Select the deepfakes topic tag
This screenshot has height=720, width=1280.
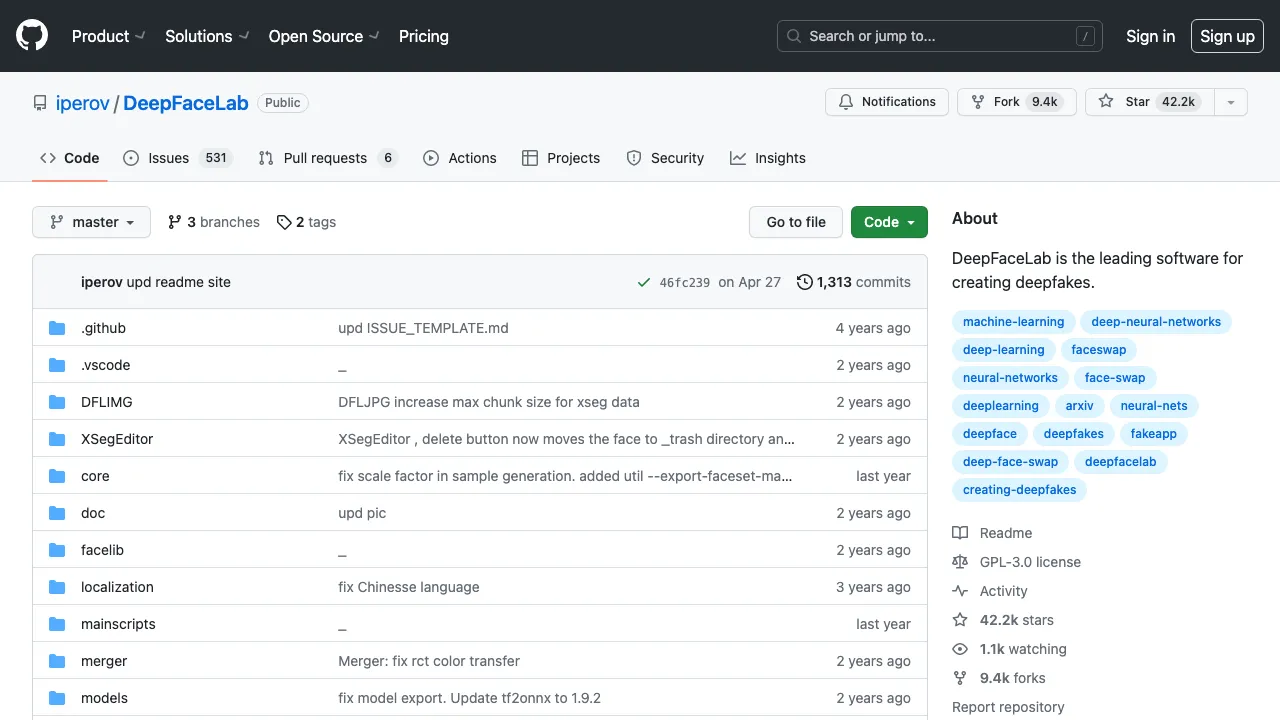point(1074,434)
